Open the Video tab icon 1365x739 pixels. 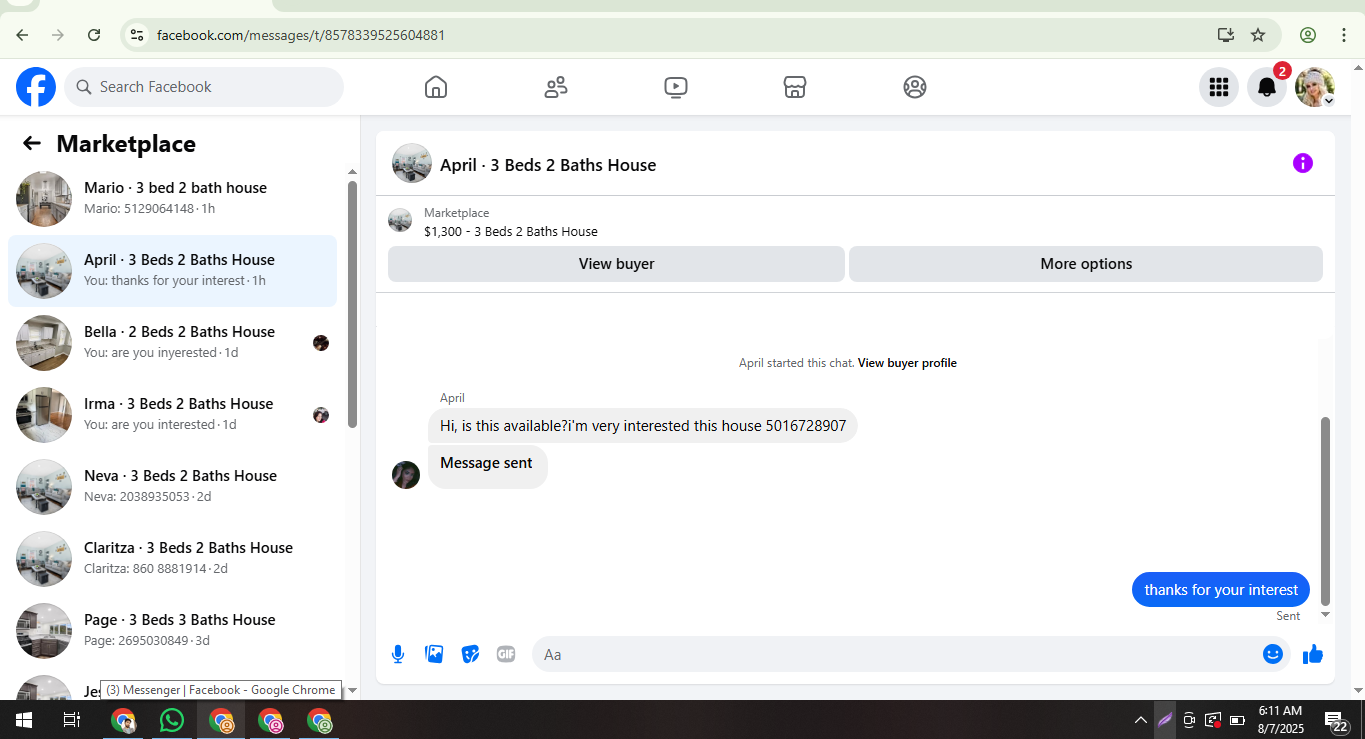click(676, 87)
